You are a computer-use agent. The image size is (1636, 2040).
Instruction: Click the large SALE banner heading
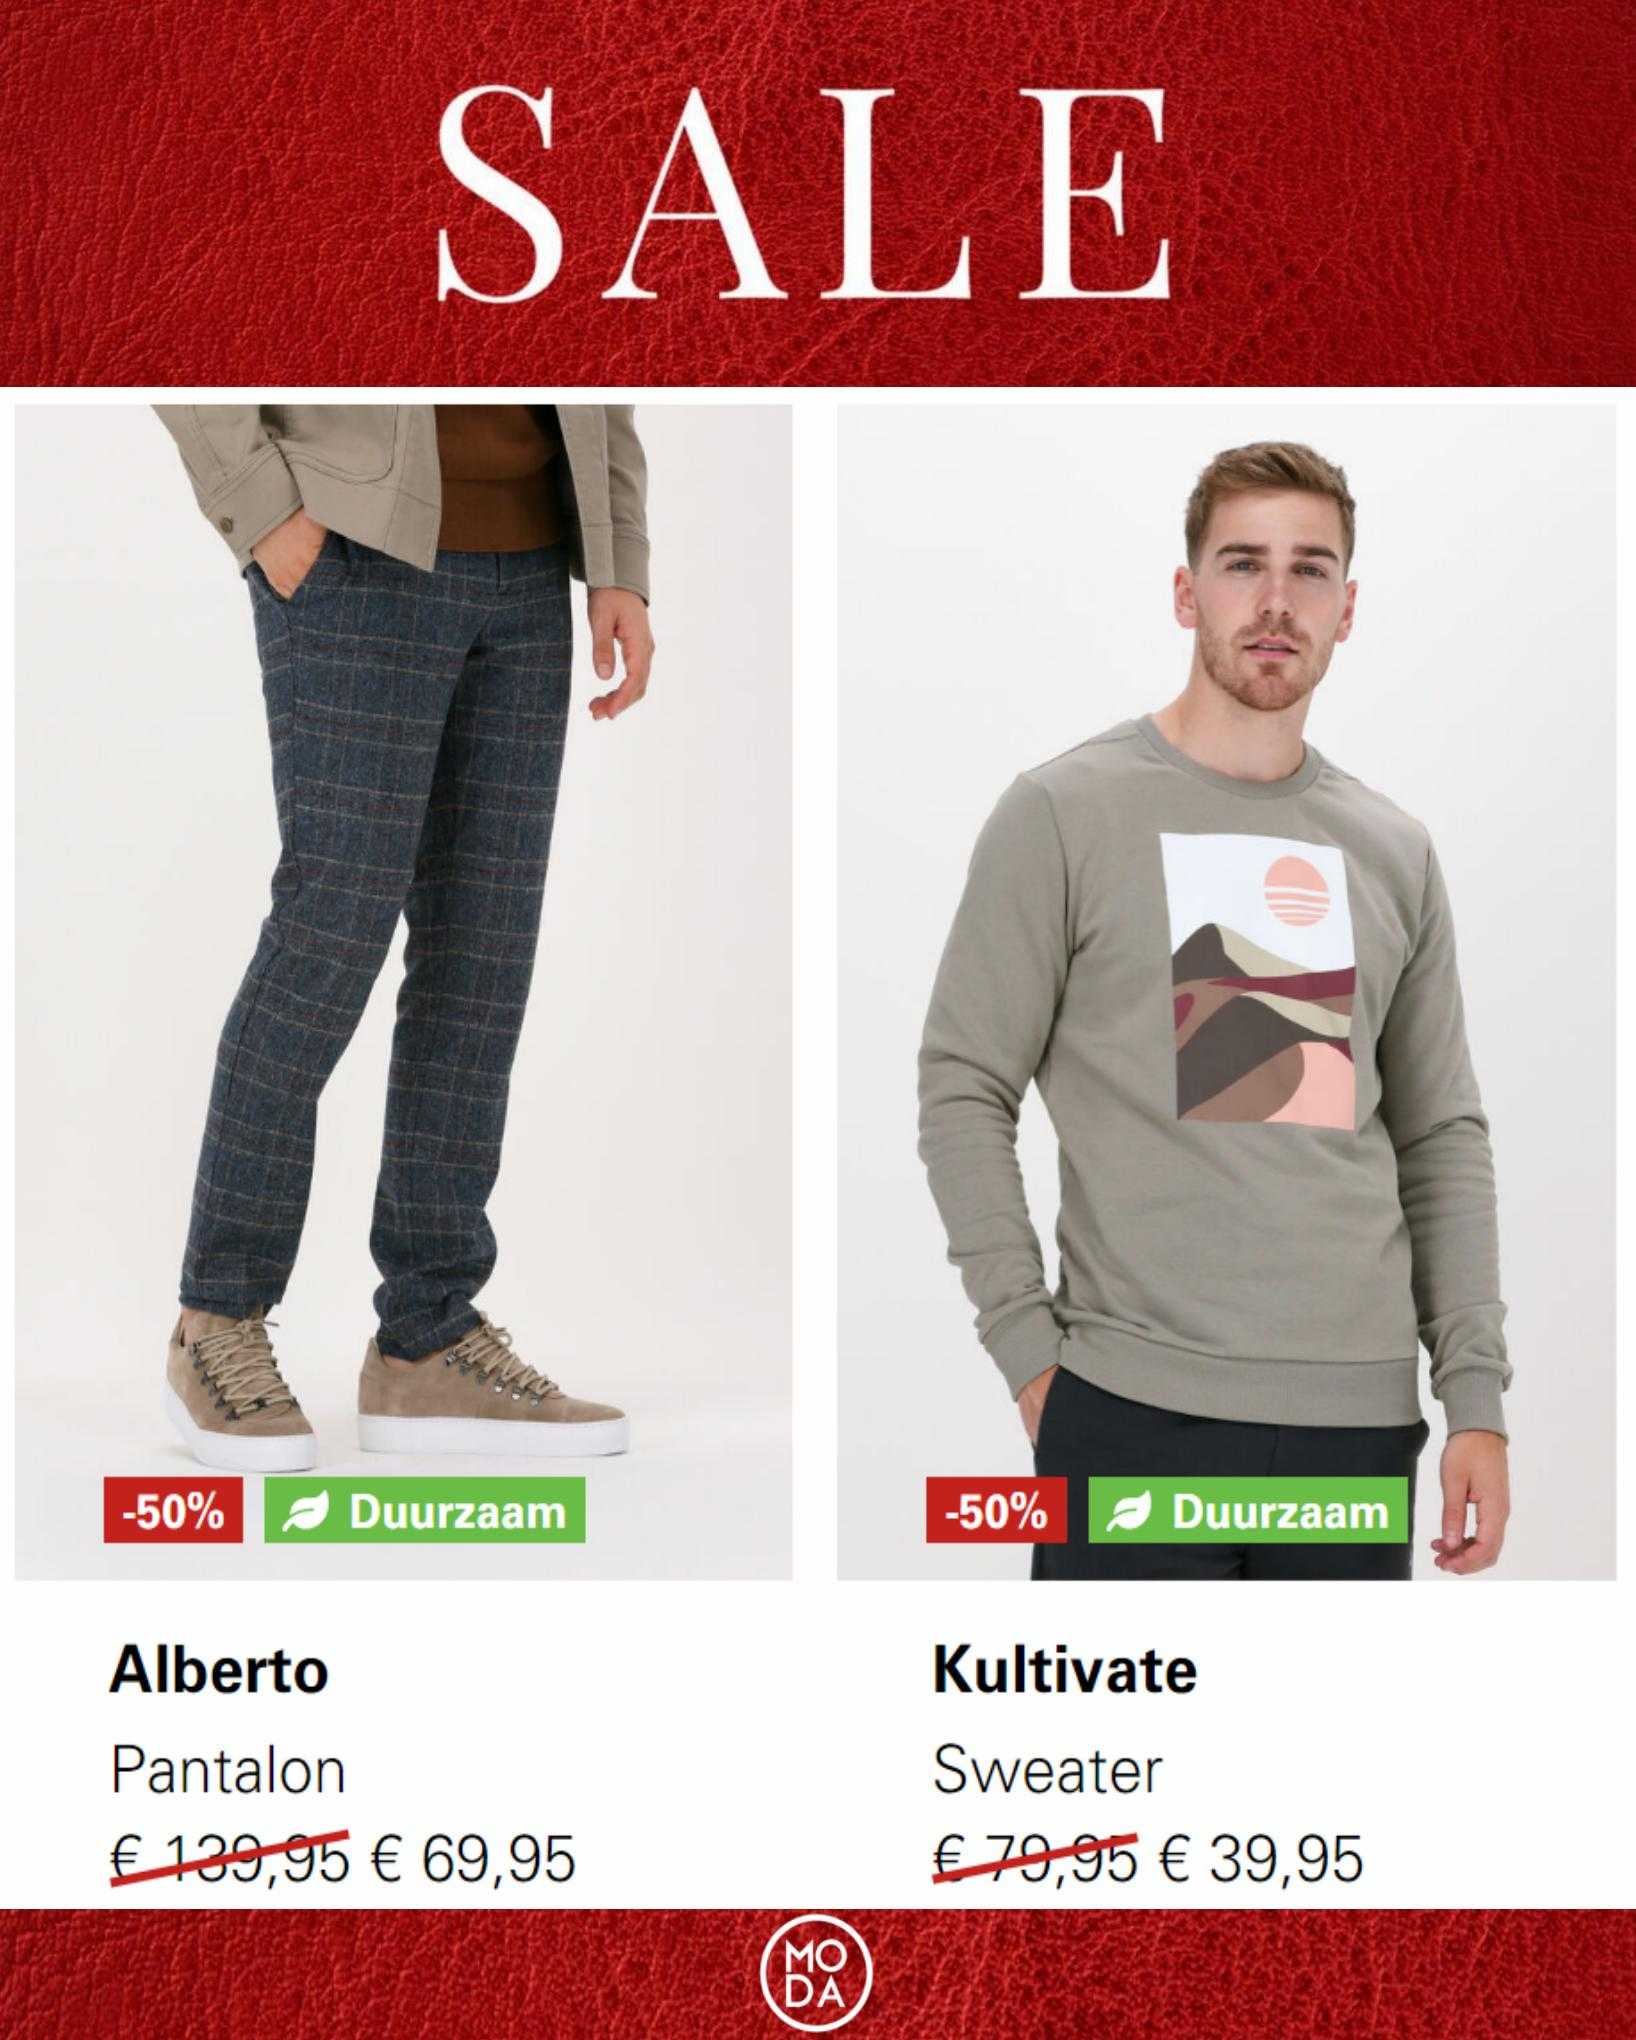tap(804, 195)
